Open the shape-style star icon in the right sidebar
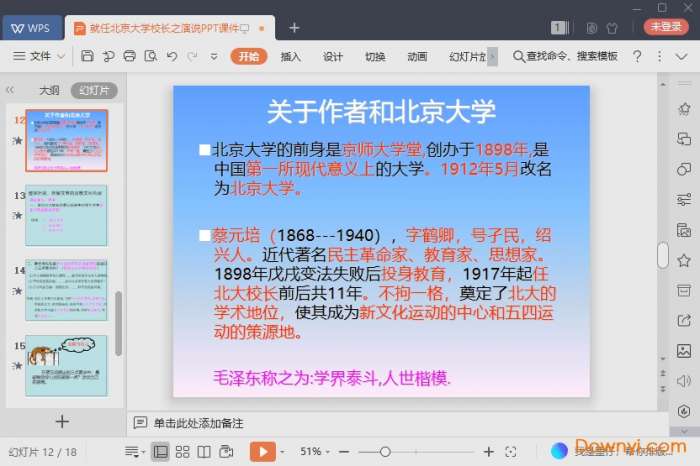 (684, 109)
